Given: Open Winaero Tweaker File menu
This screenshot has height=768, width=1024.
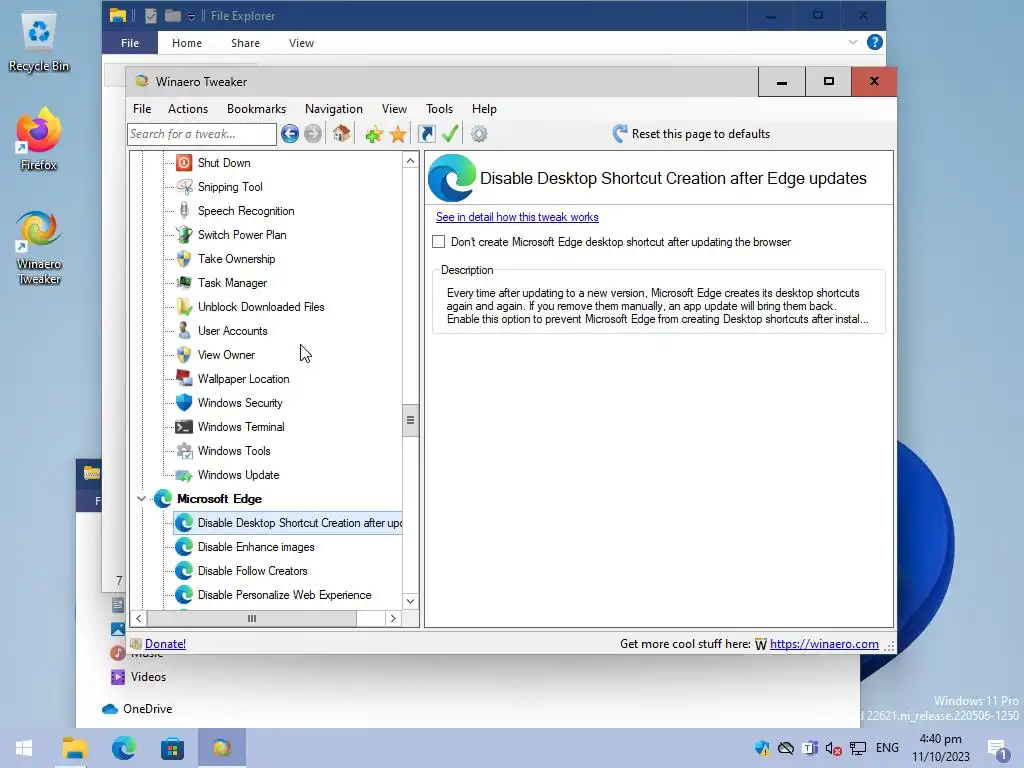Looking at the screenshot, I should coord(142,109).
